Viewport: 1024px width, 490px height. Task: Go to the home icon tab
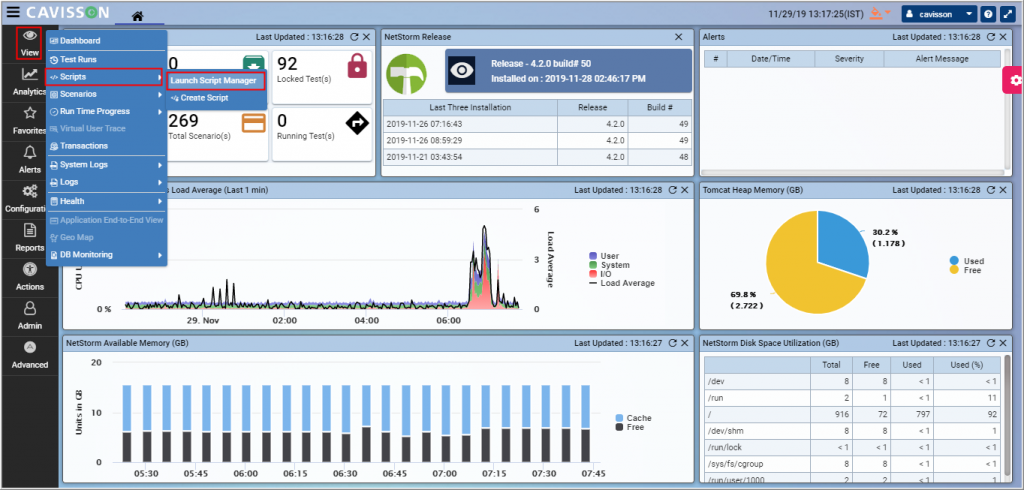[138, 16]
